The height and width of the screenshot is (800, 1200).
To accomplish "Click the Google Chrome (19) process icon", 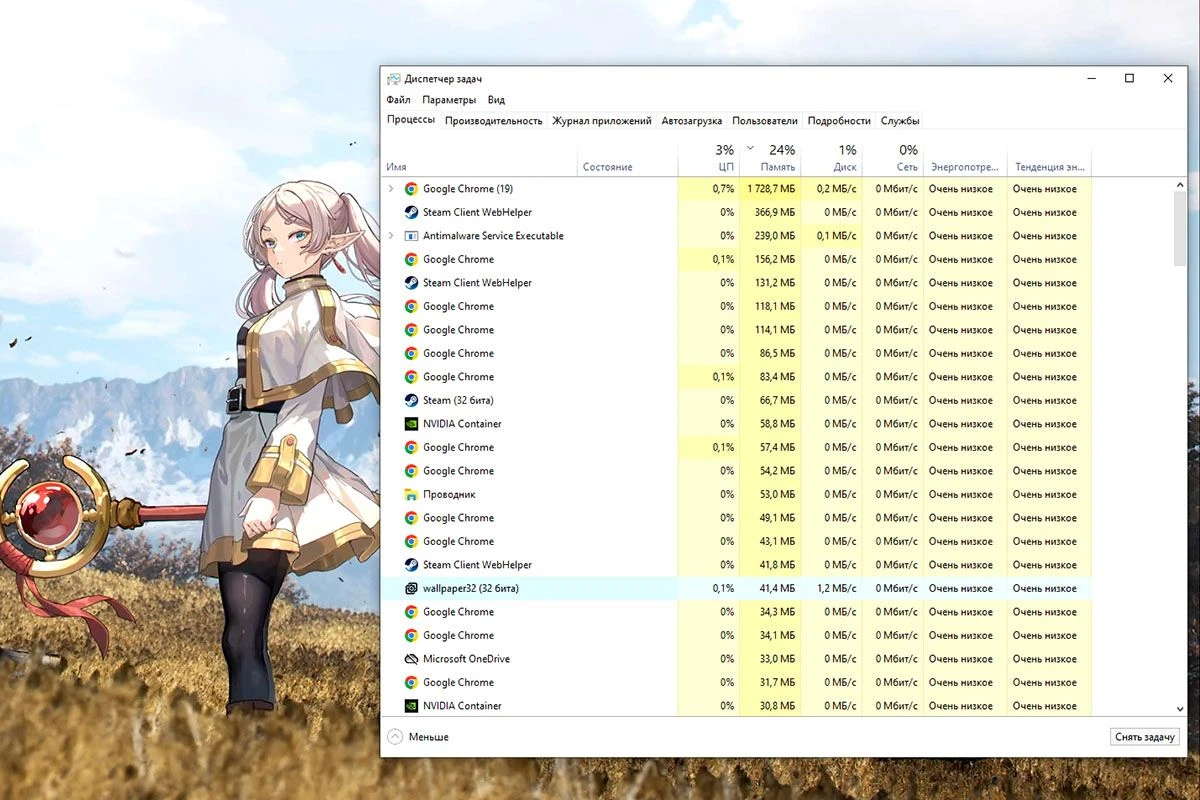I will [x=411, y=189].
